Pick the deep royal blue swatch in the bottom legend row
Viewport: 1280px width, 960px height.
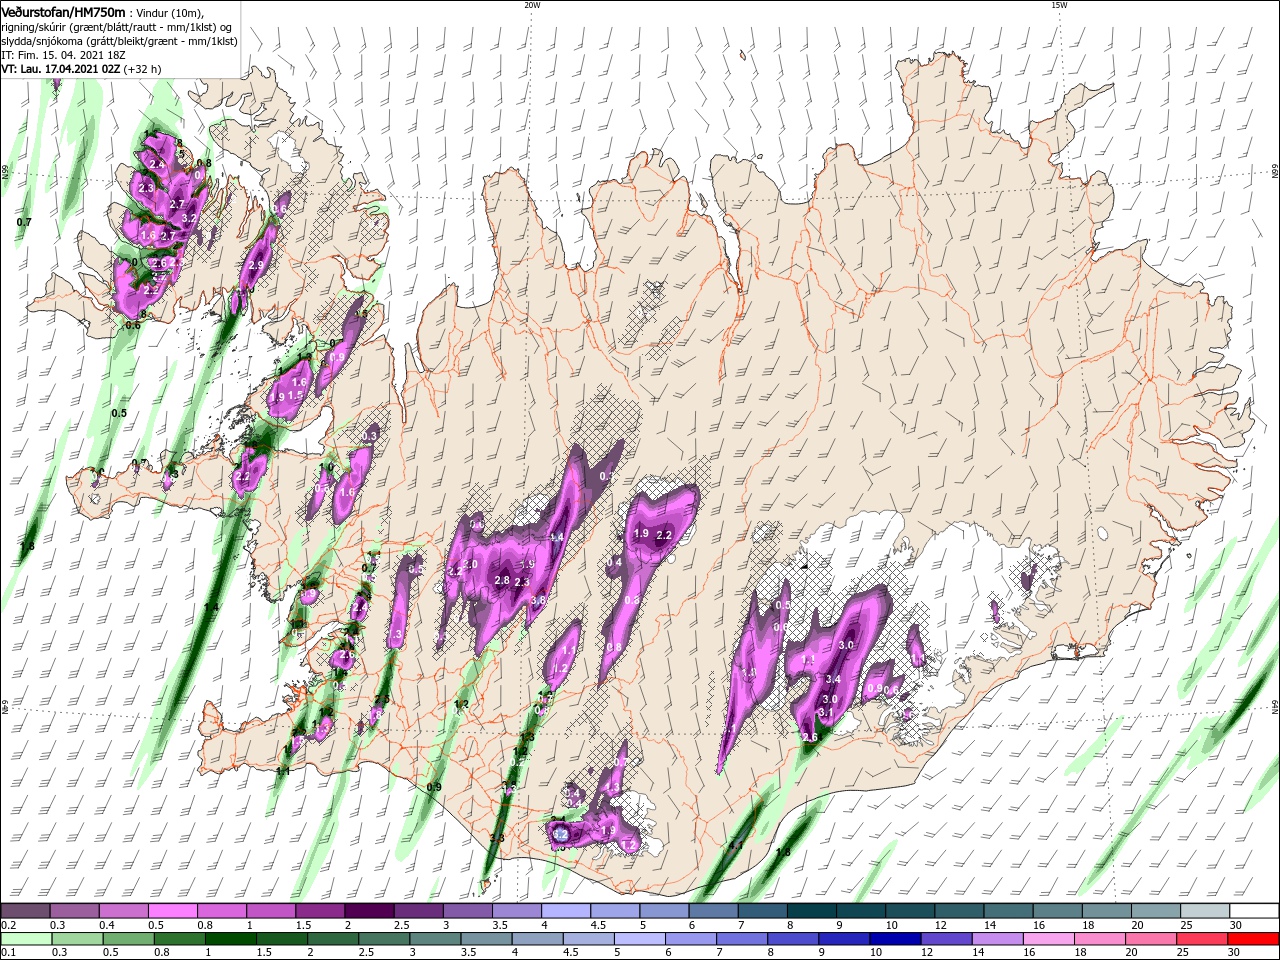tap(893, 939)
